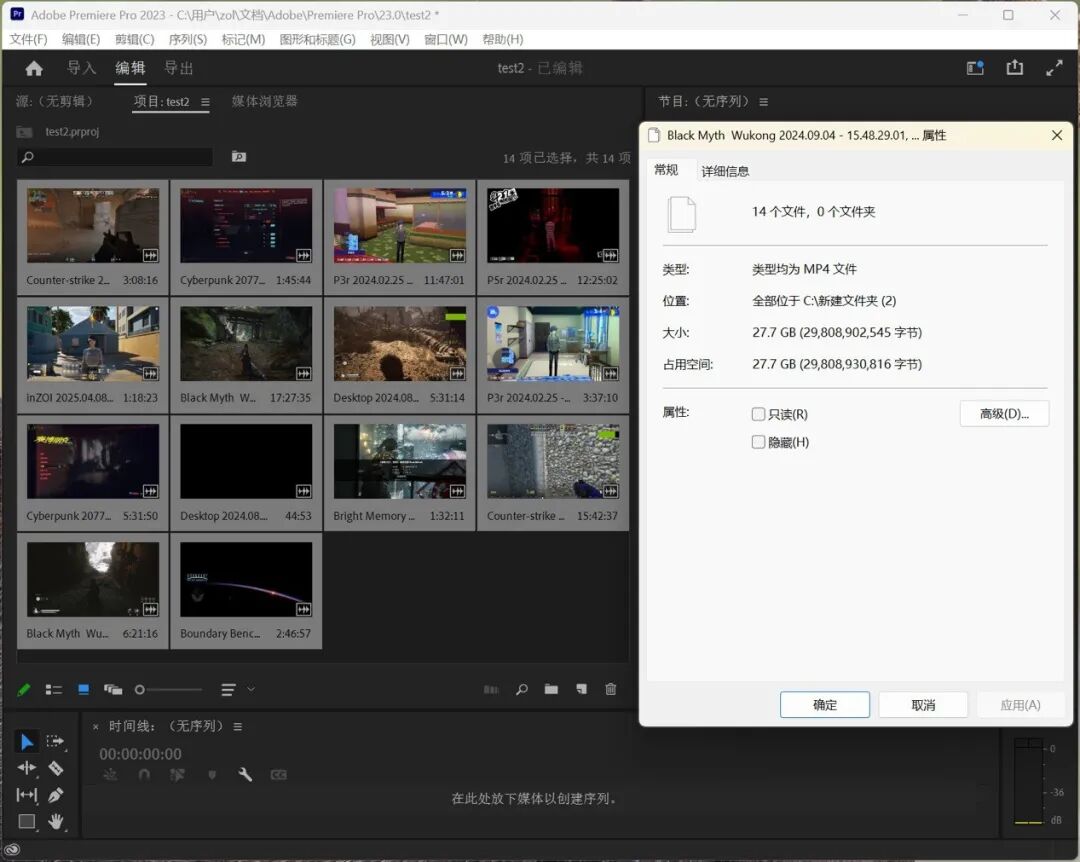Check the 只读(R) read-only checkbox
The image size is (1080, 862).
point(758,414)
